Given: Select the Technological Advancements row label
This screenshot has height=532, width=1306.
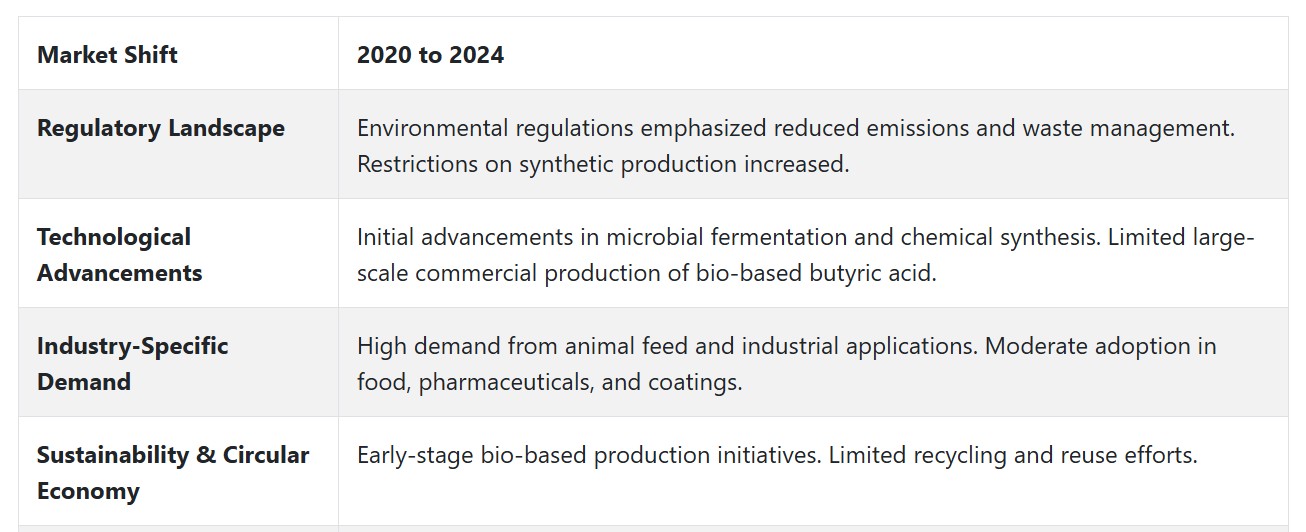Looking at the screenshot, I should [120, 255].
